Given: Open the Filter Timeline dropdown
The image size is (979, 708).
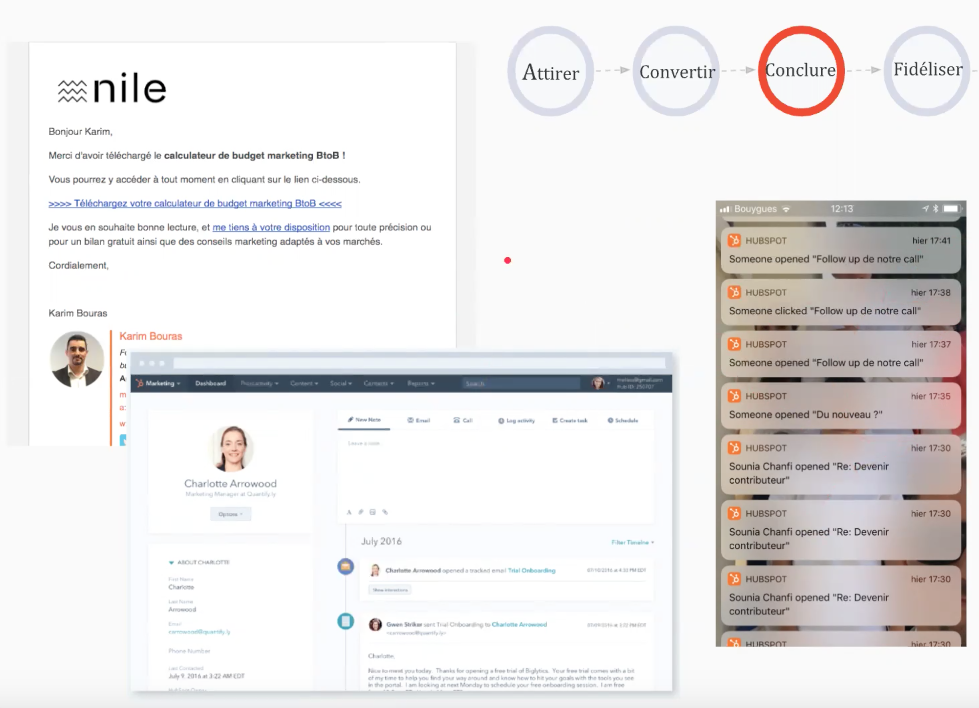Looking at the screenshot, I should 632,543.
